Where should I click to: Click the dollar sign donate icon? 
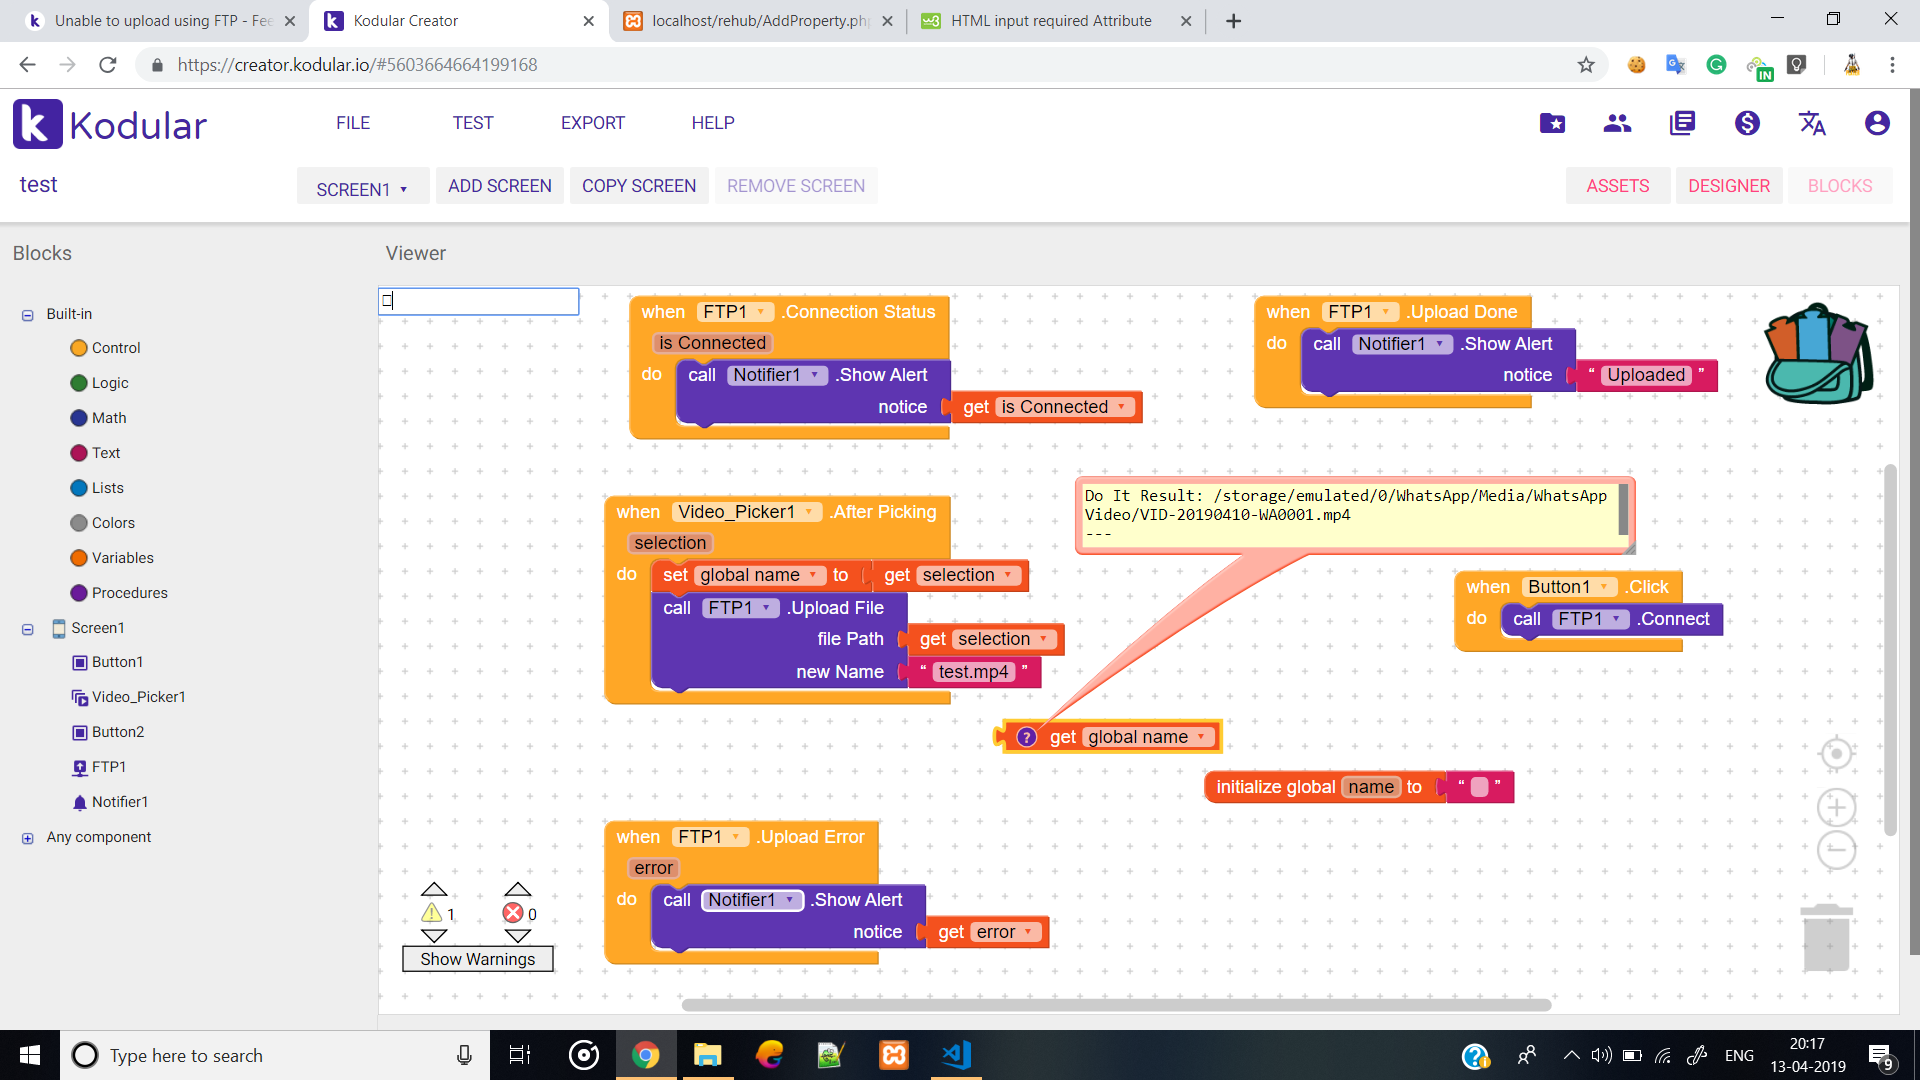1747,123
